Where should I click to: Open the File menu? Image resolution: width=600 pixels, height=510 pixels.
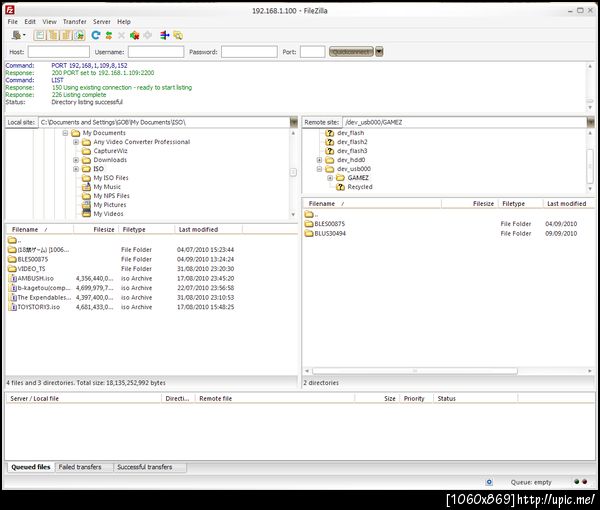pos(13,22)
